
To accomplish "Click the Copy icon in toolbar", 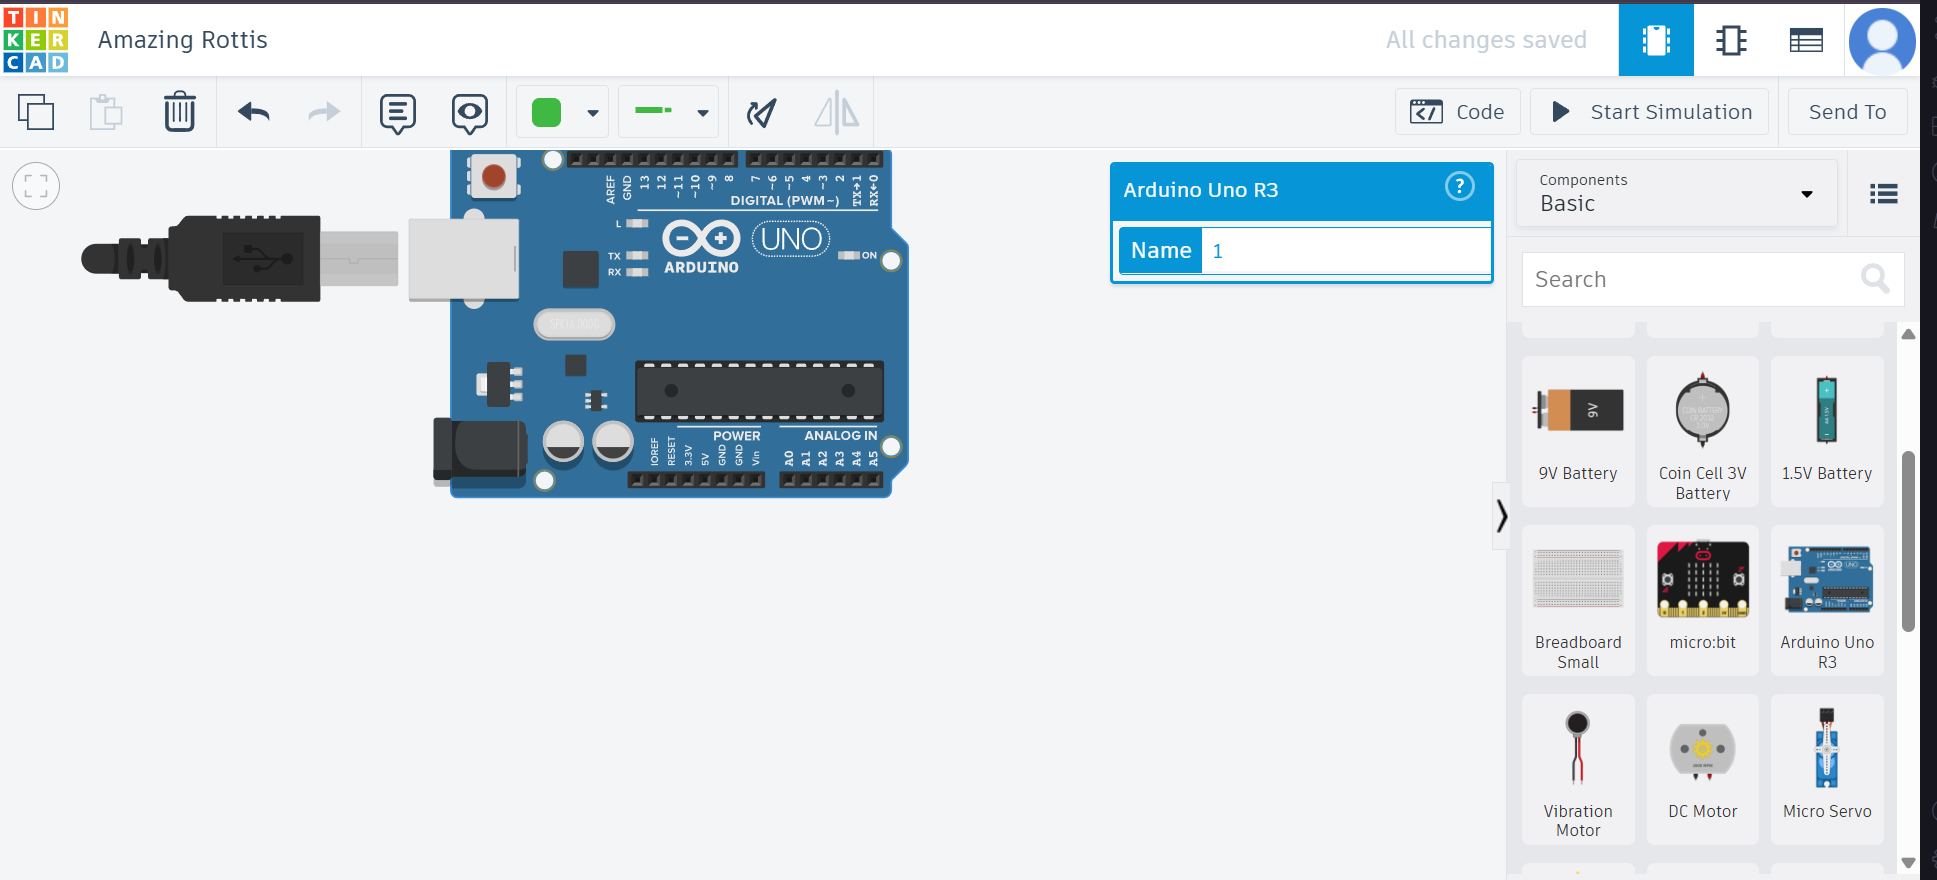I will point(36,112).
